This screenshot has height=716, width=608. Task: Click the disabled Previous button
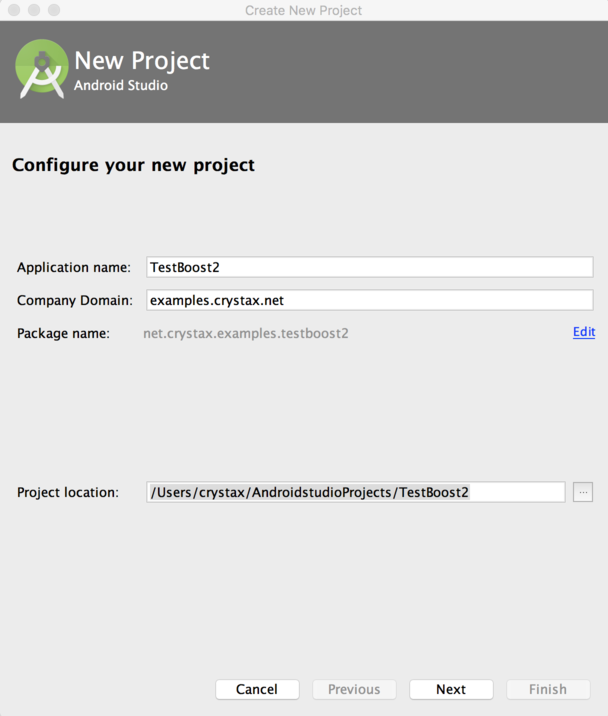point(354,689)
